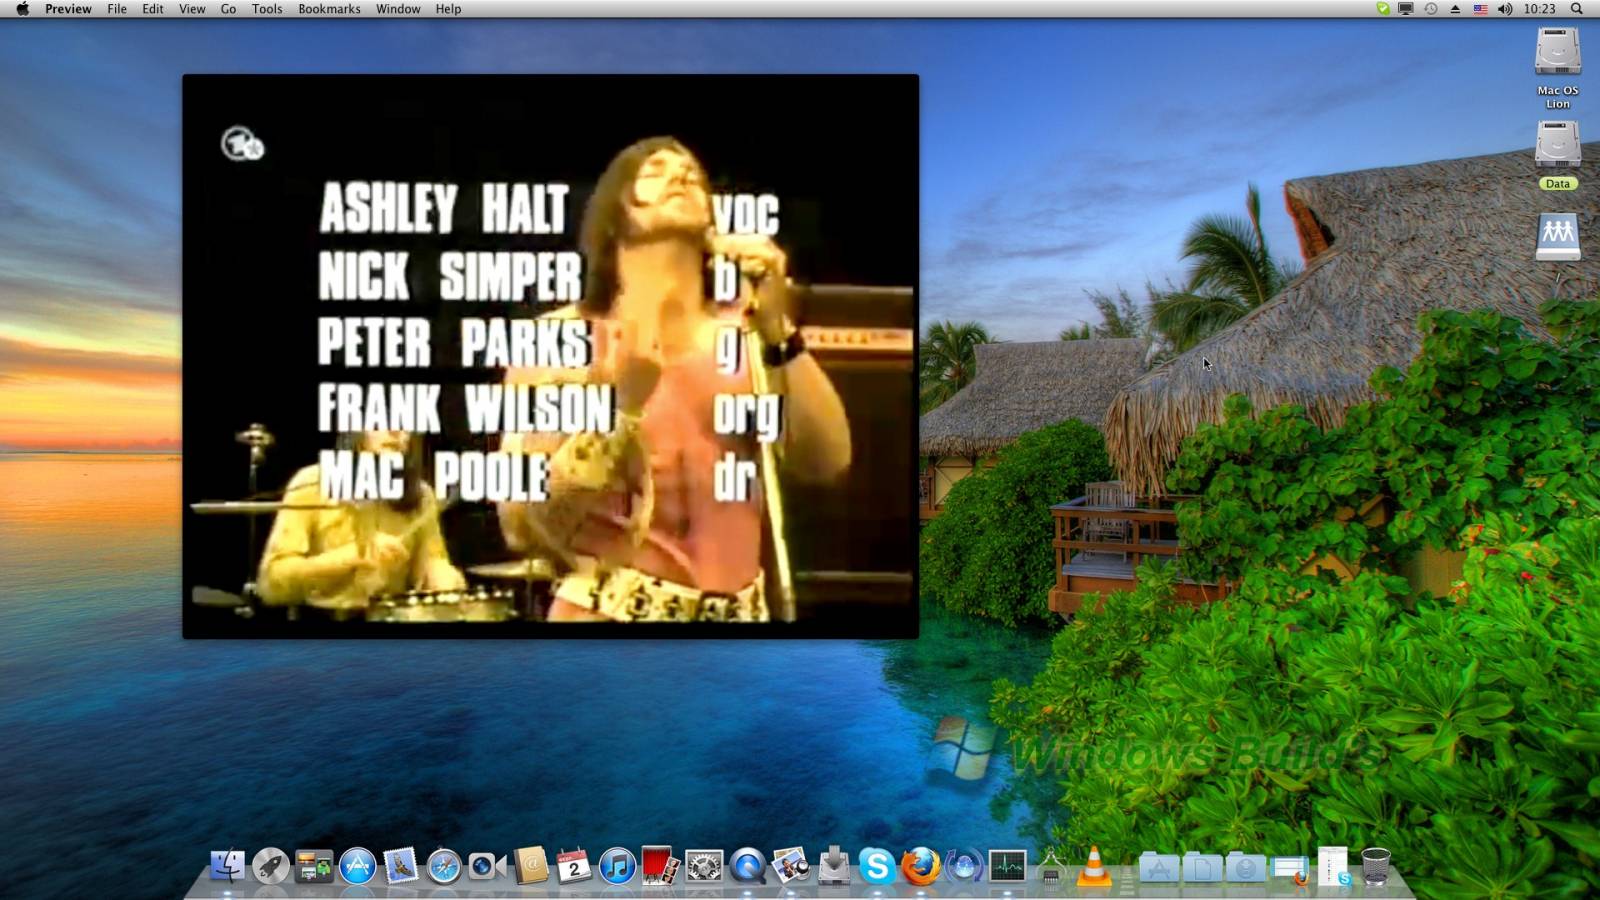Open the View menu
The height and width of the screenshot is (900, 1600).
click(192, 9)
